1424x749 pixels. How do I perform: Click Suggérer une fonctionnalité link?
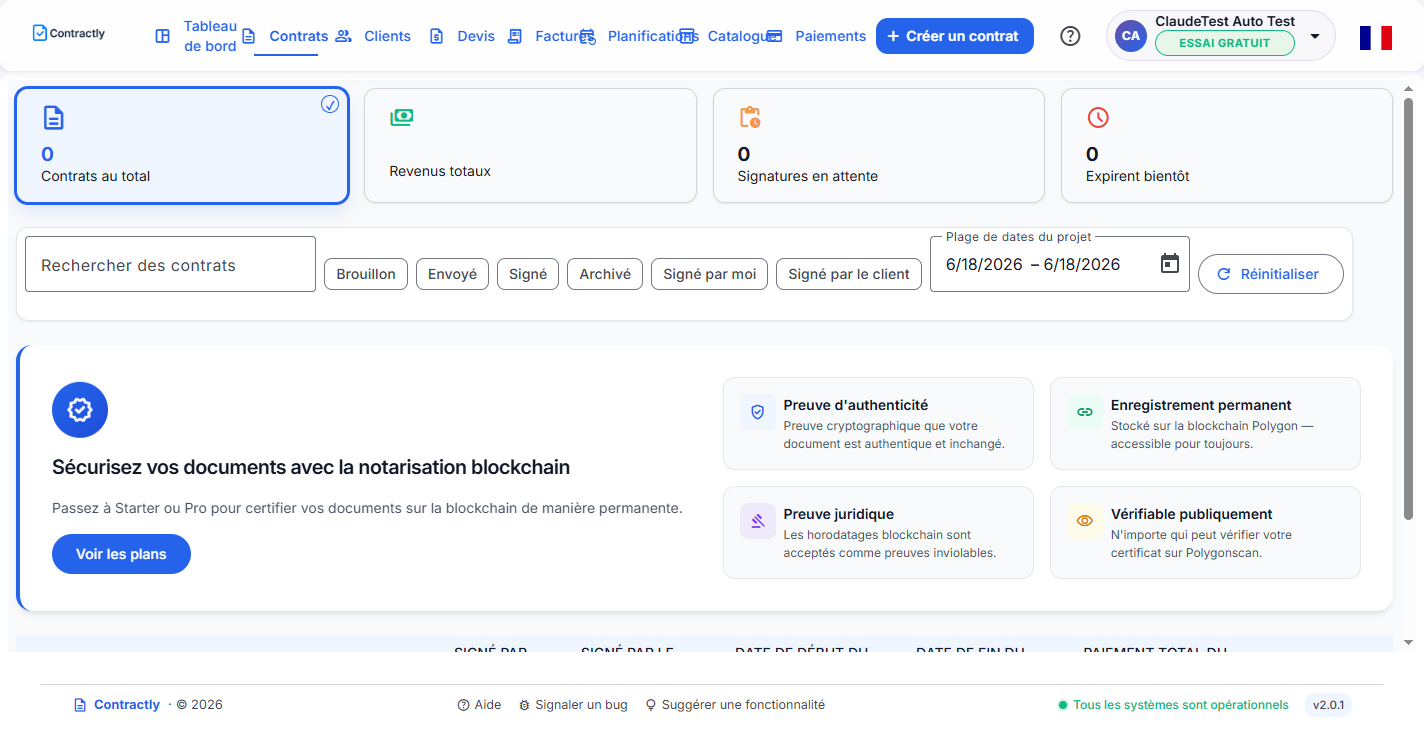[x=735, y=705]
